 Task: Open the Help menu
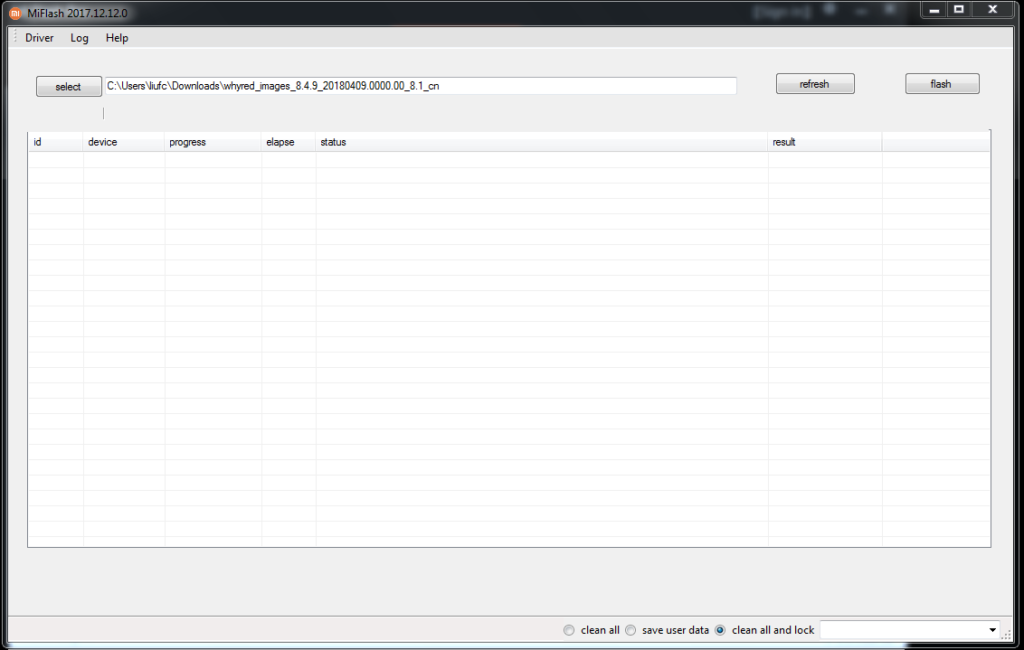coord(117,38)
